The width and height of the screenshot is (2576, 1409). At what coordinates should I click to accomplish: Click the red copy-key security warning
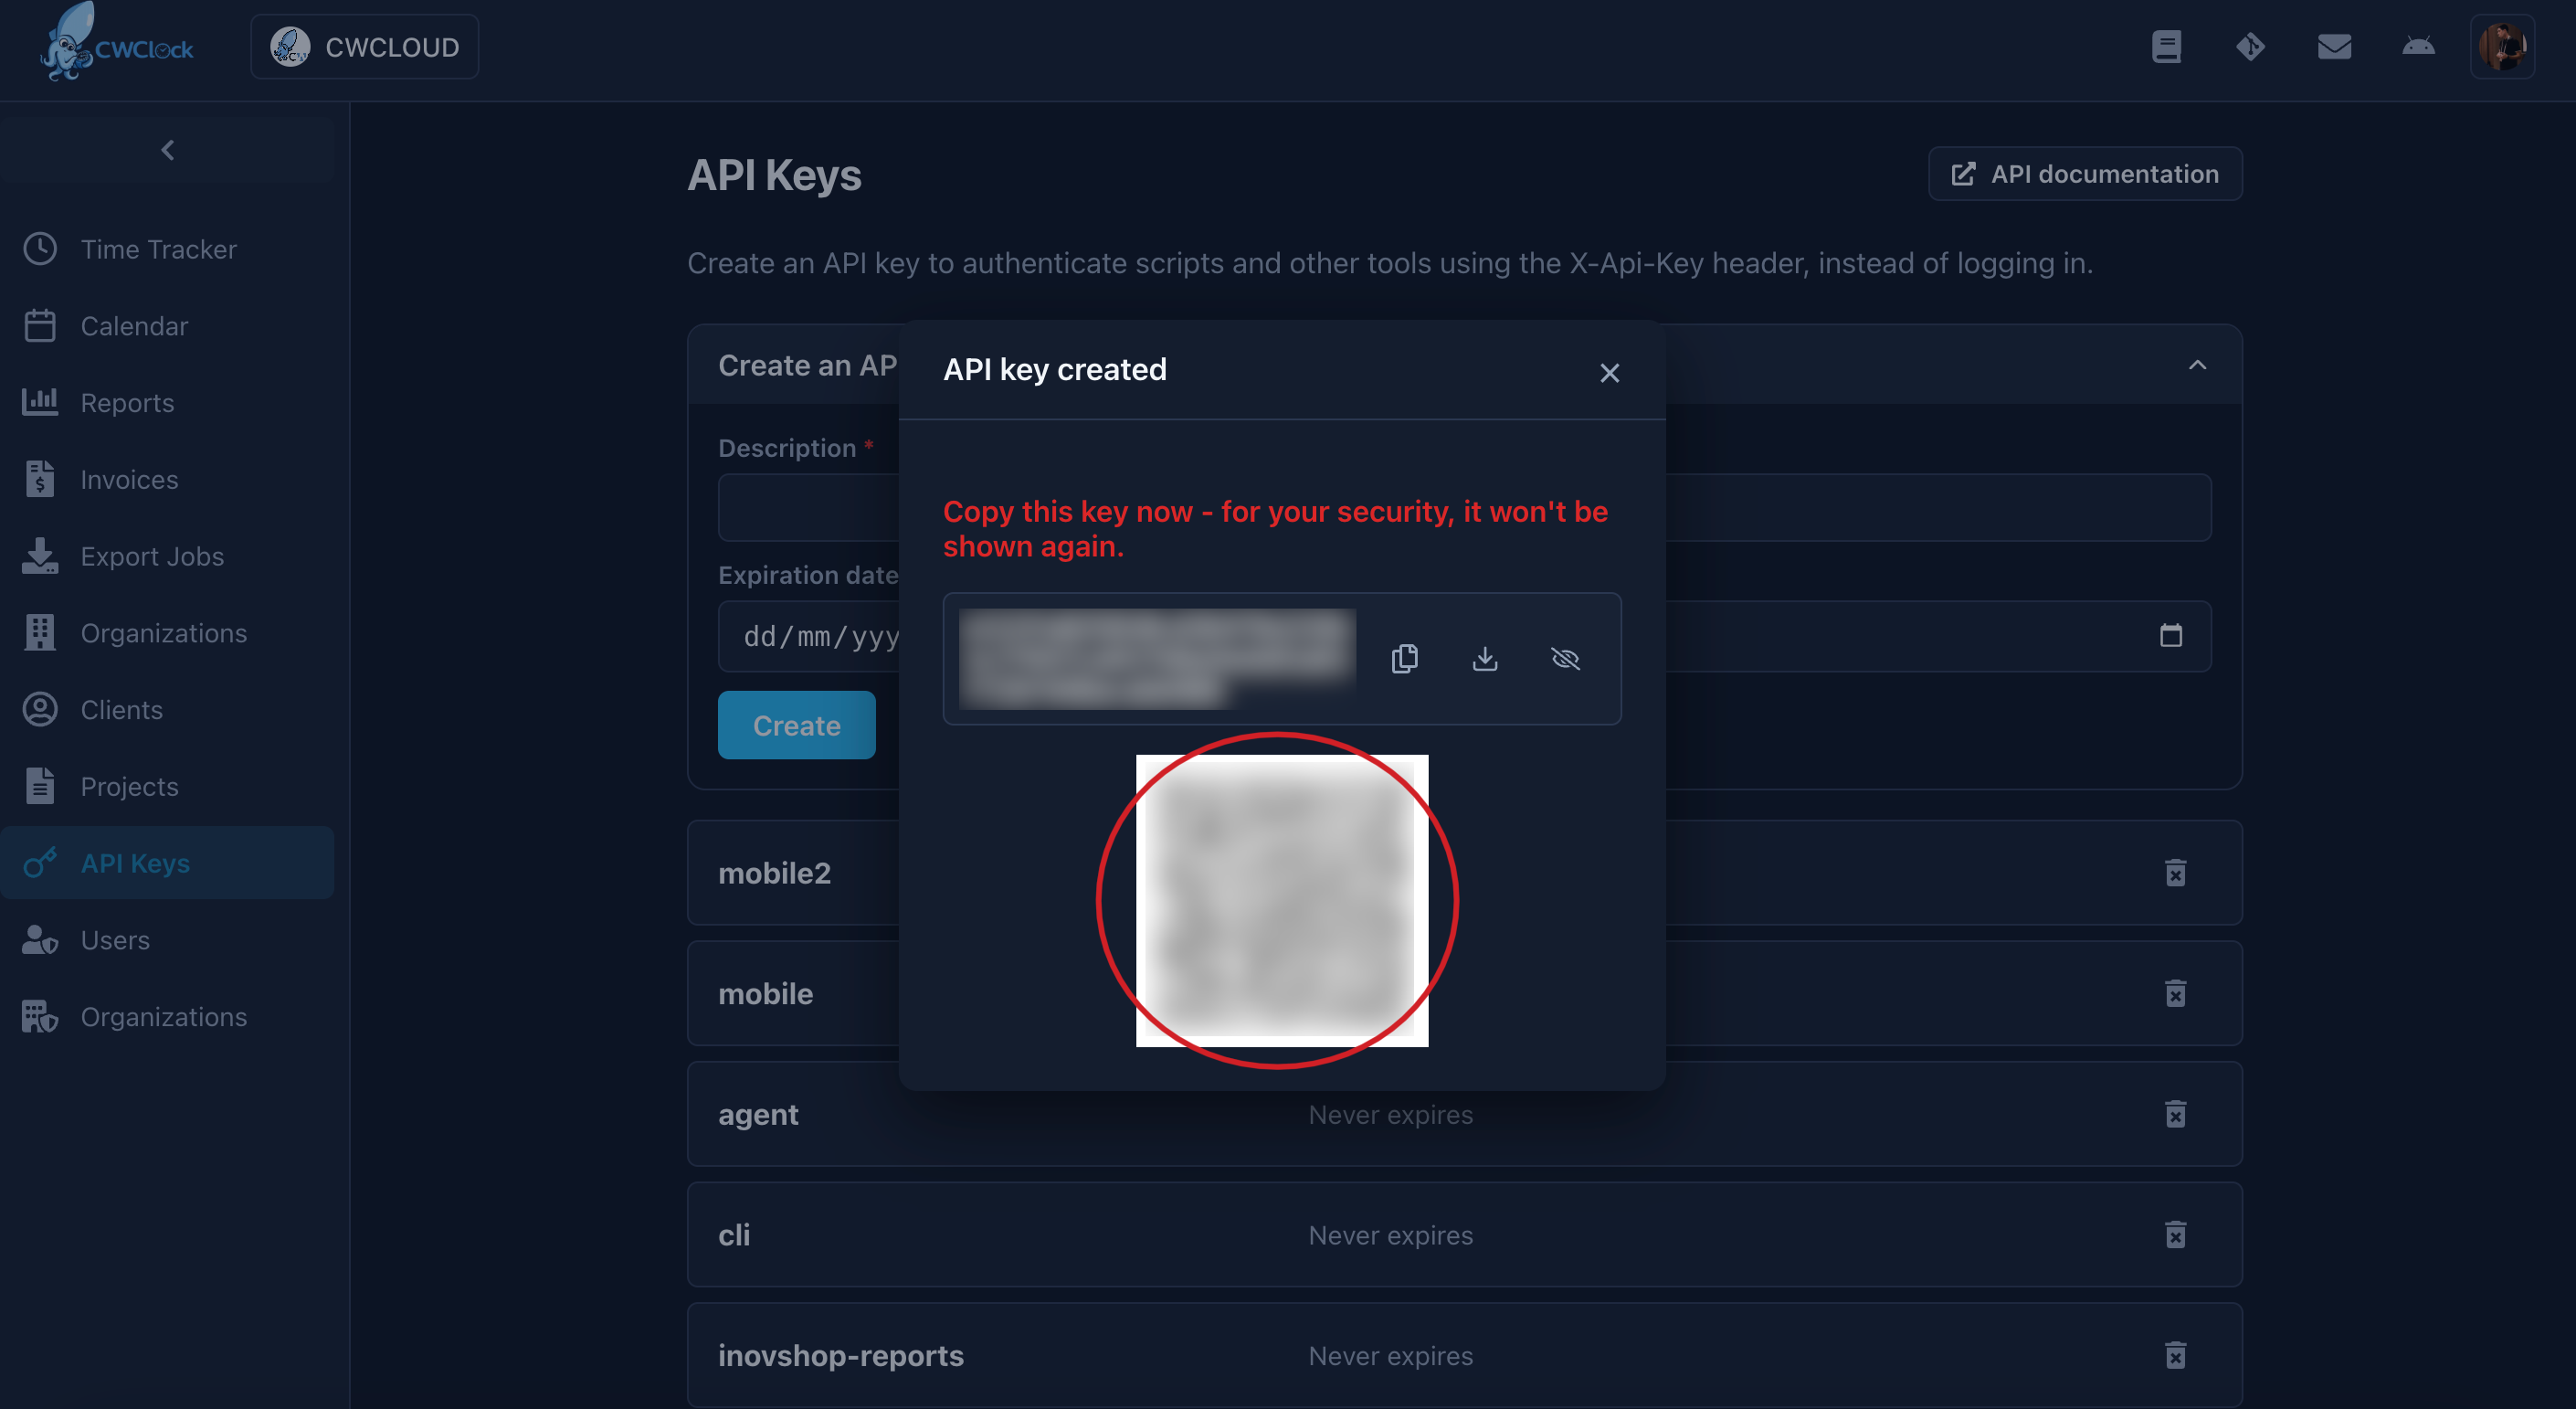coord(1275,528)
